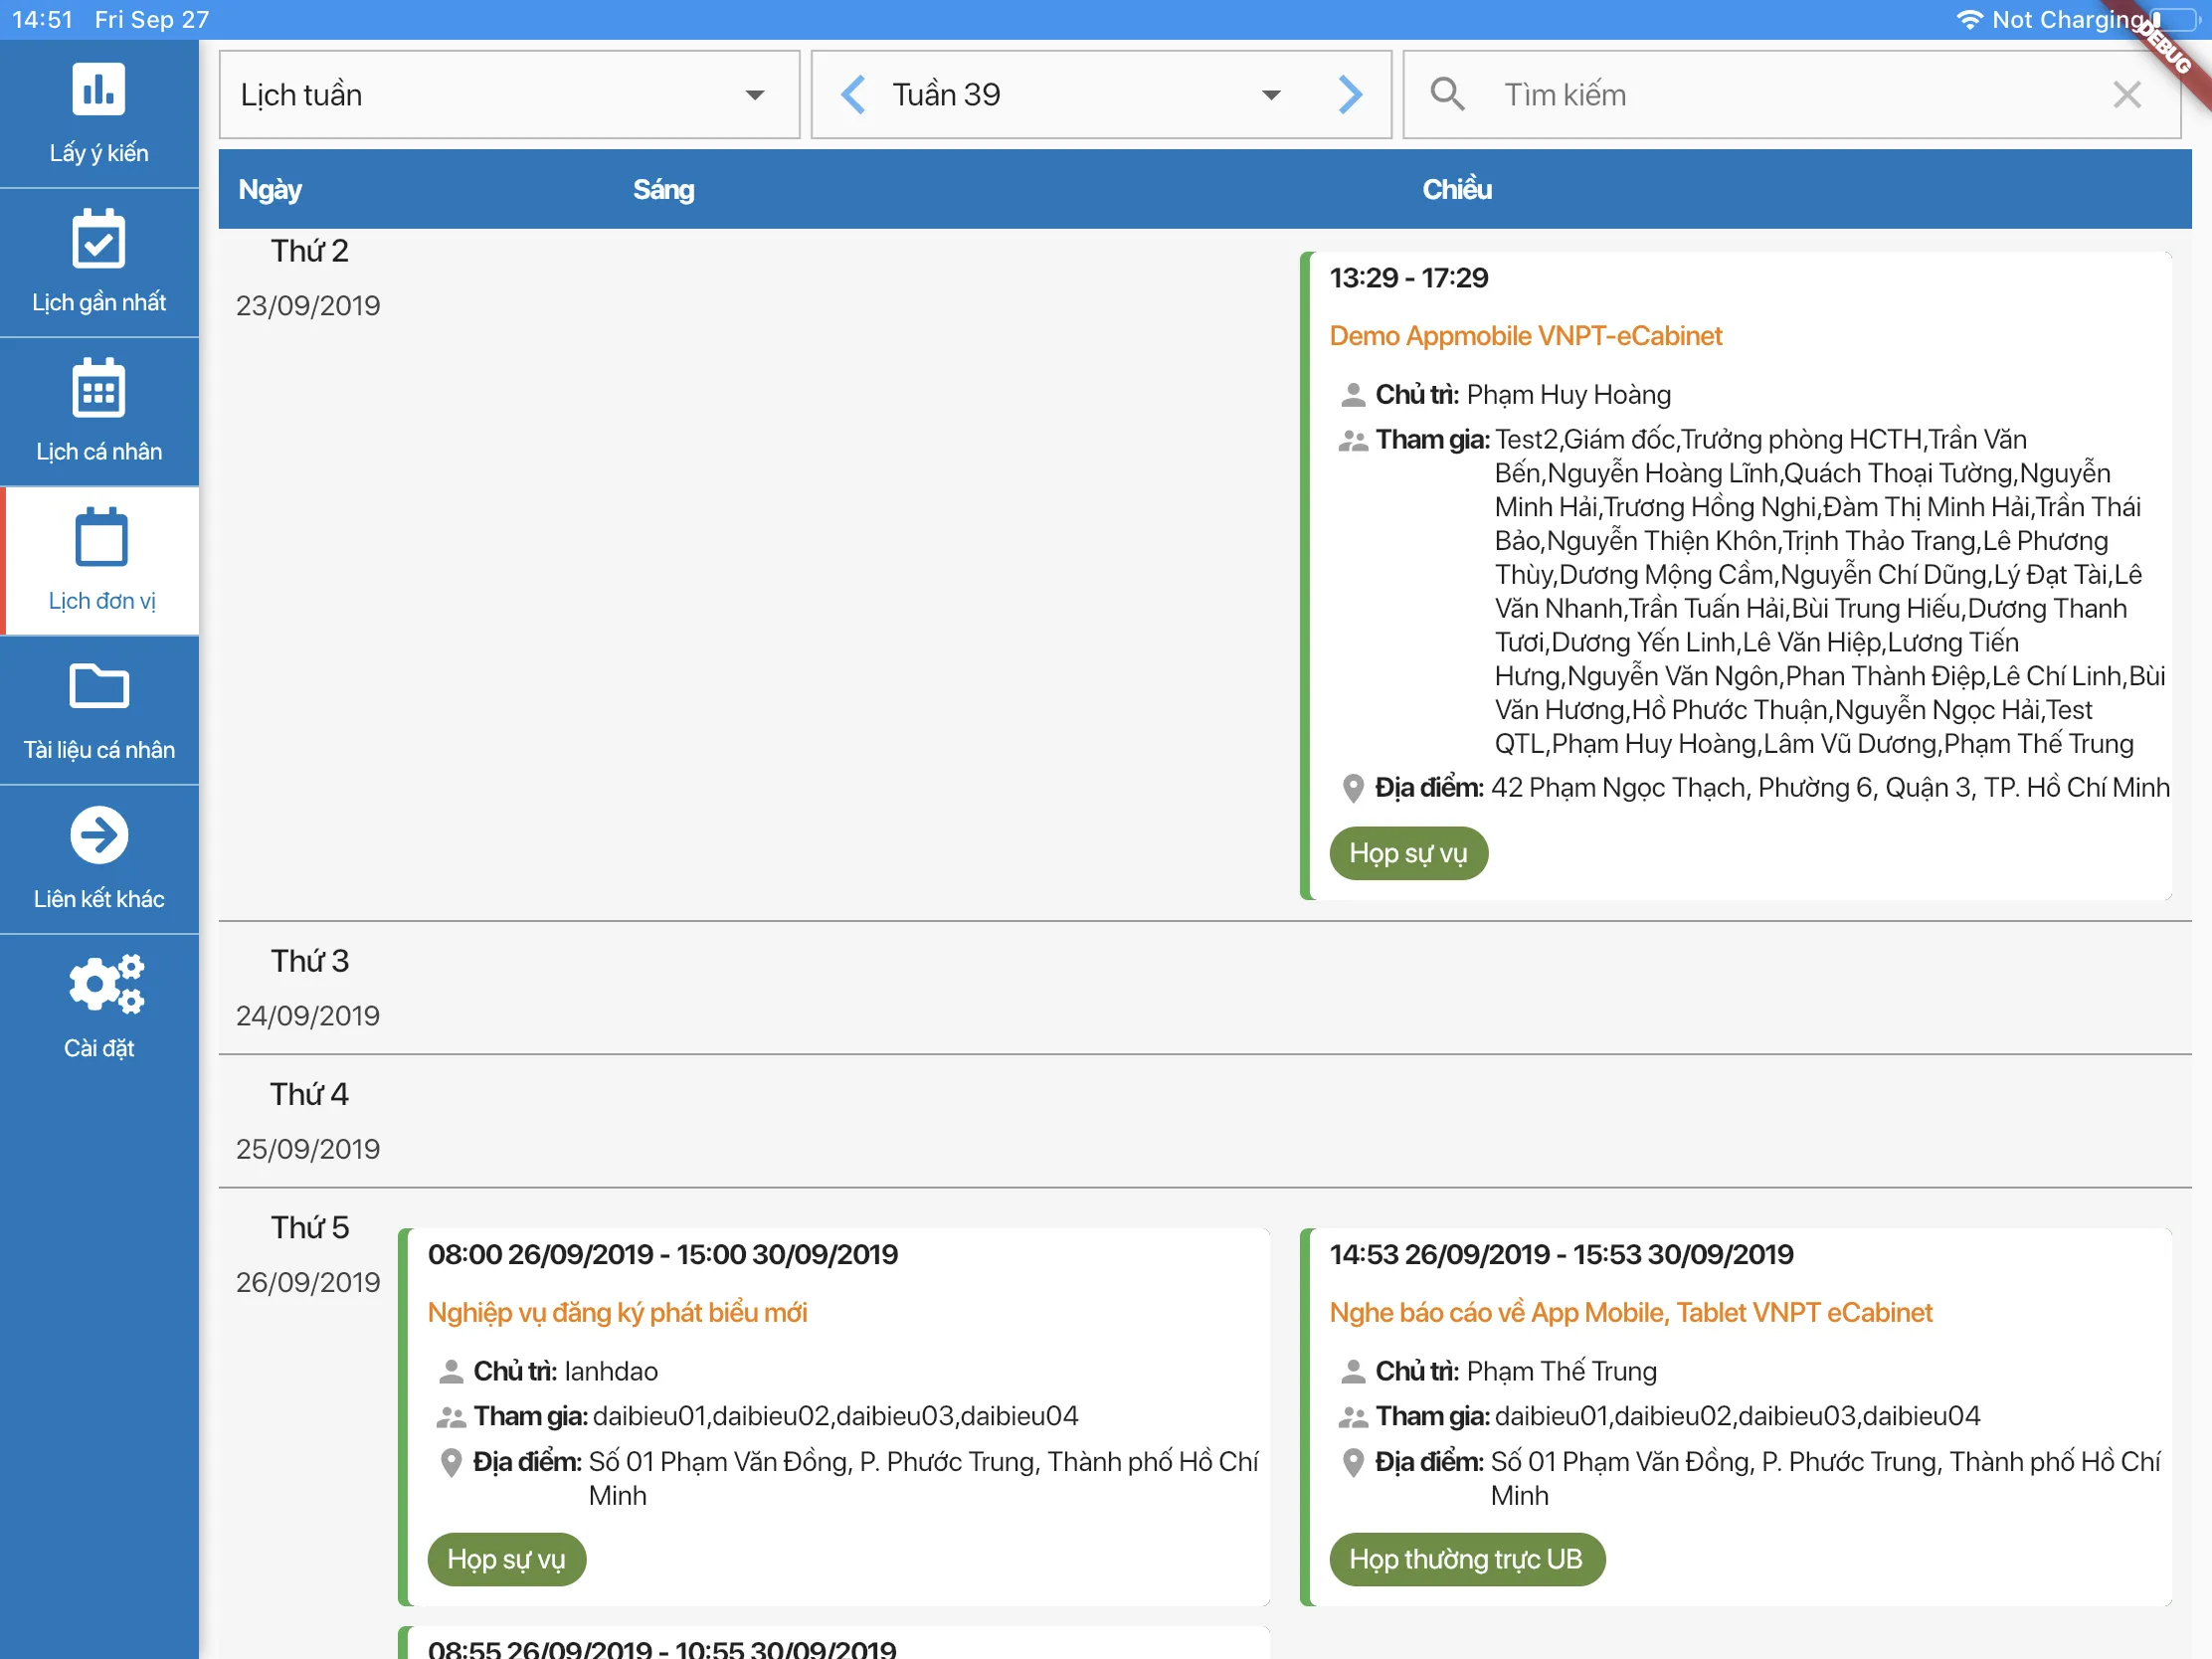Click the Chiều column header
This screenshot has height=1659, width=2212.
pos(1457,189)
